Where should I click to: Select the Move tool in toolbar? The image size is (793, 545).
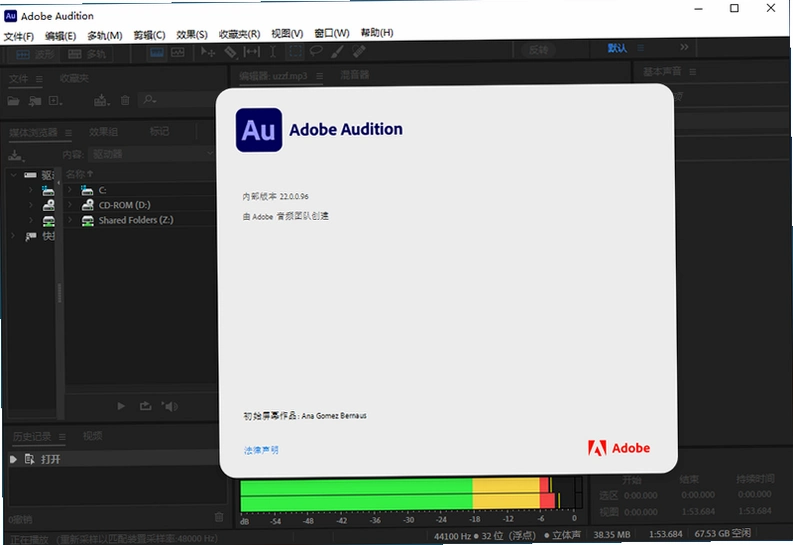[x=208, y=52]
